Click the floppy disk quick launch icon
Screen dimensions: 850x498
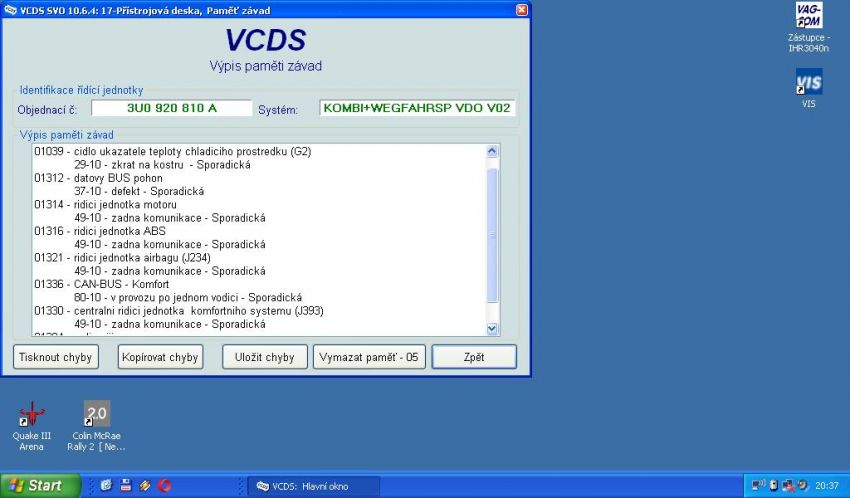(x=126, y=485)
